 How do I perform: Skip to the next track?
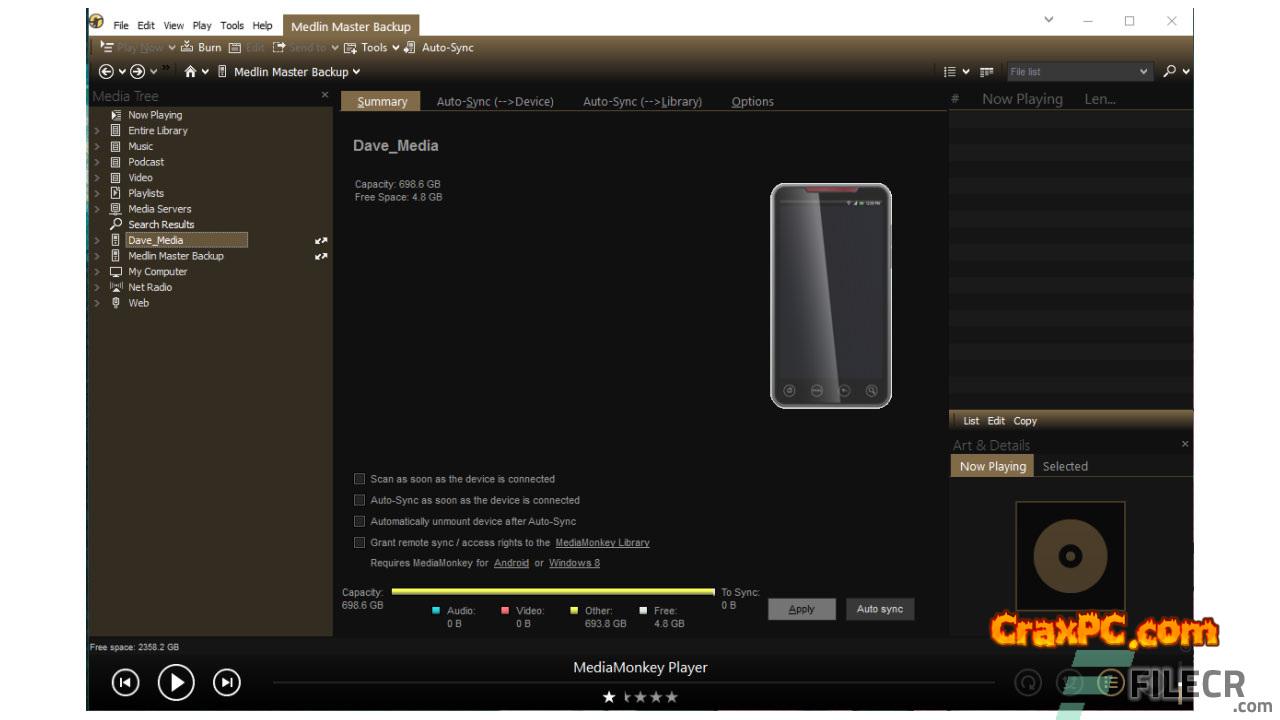227,682
